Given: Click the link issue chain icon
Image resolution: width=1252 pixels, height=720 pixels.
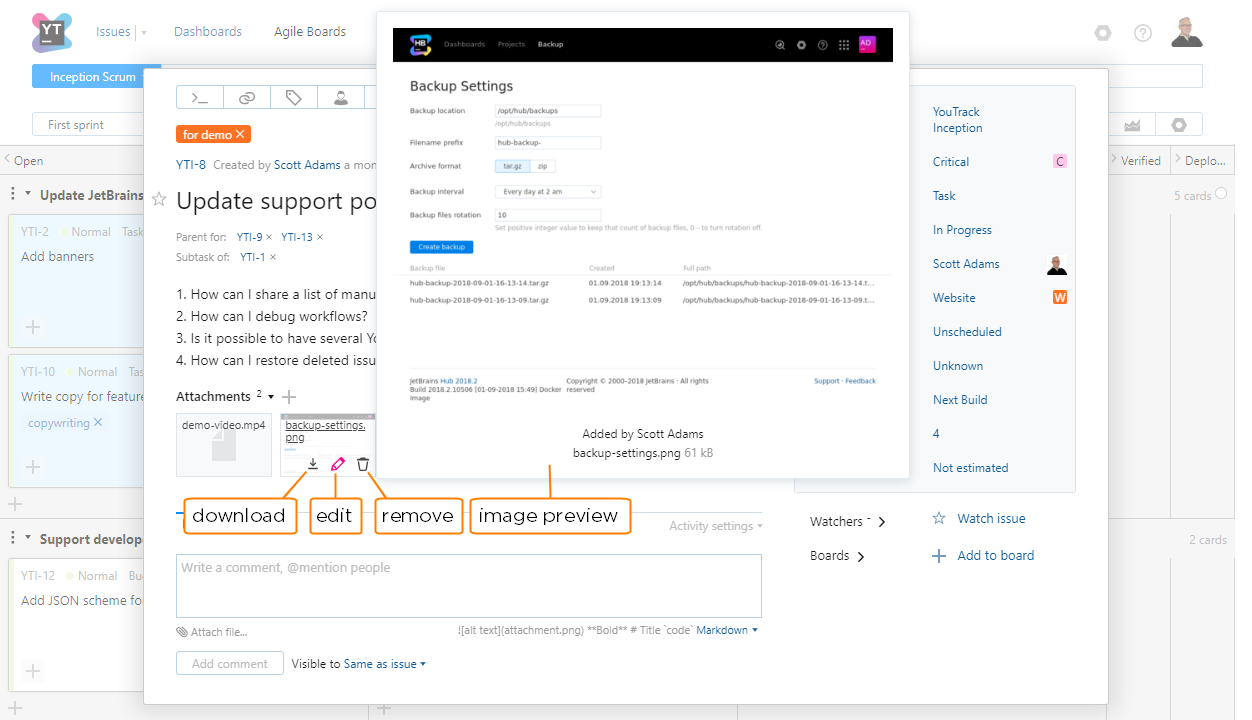Looking at the screenshot, I should pos(247,97).
